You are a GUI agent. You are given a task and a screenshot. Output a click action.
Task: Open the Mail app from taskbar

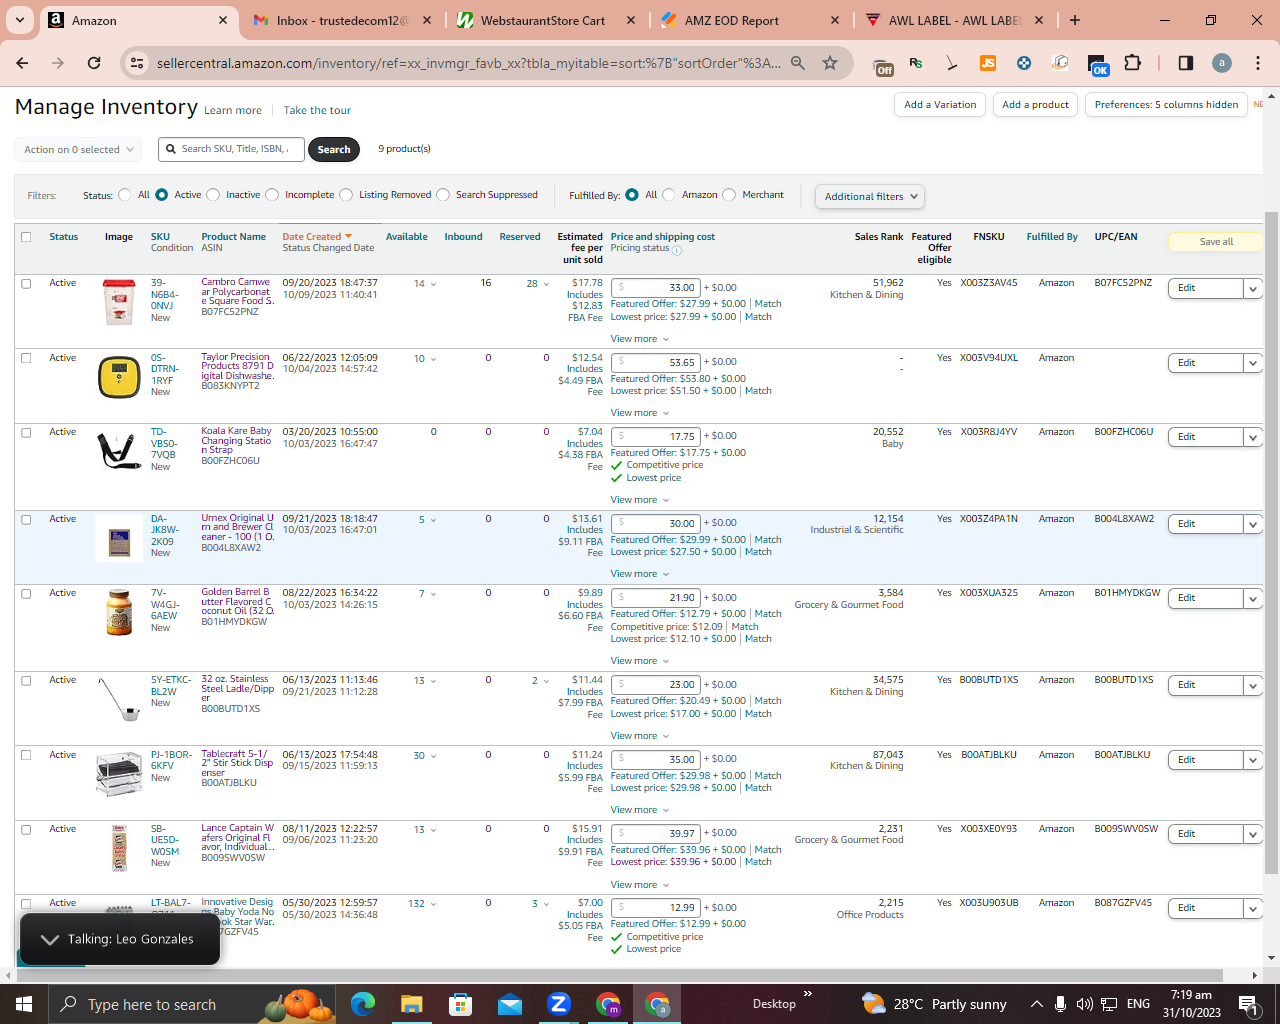pos(509,1004)
